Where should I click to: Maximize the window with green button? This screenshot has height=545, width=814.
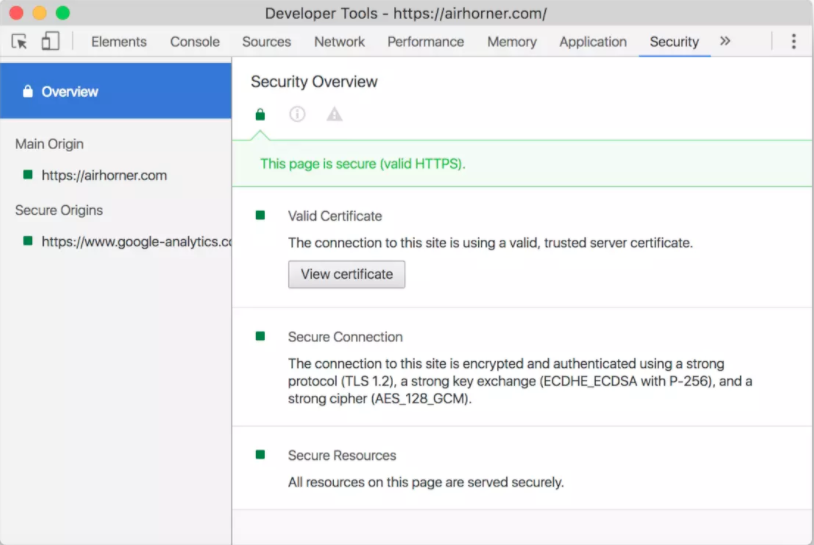pos(63,13)
